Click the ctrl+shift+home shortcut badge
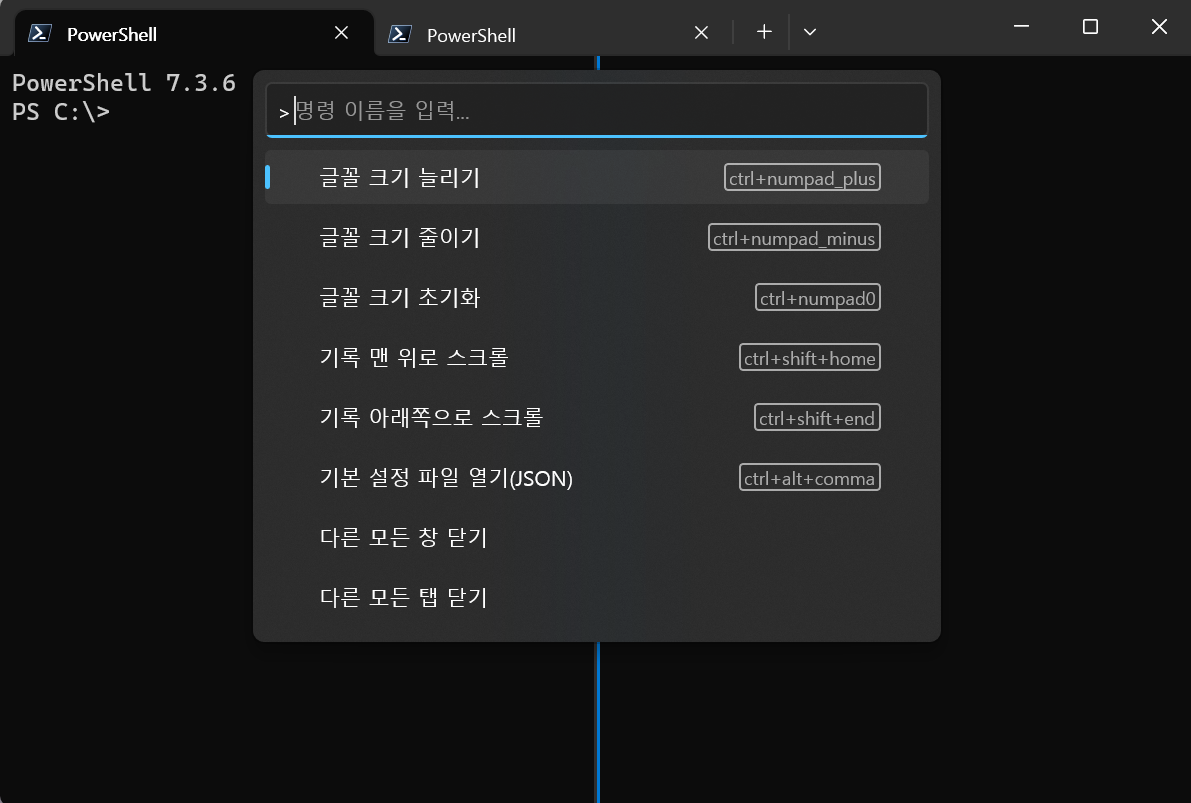 (810, 358)
